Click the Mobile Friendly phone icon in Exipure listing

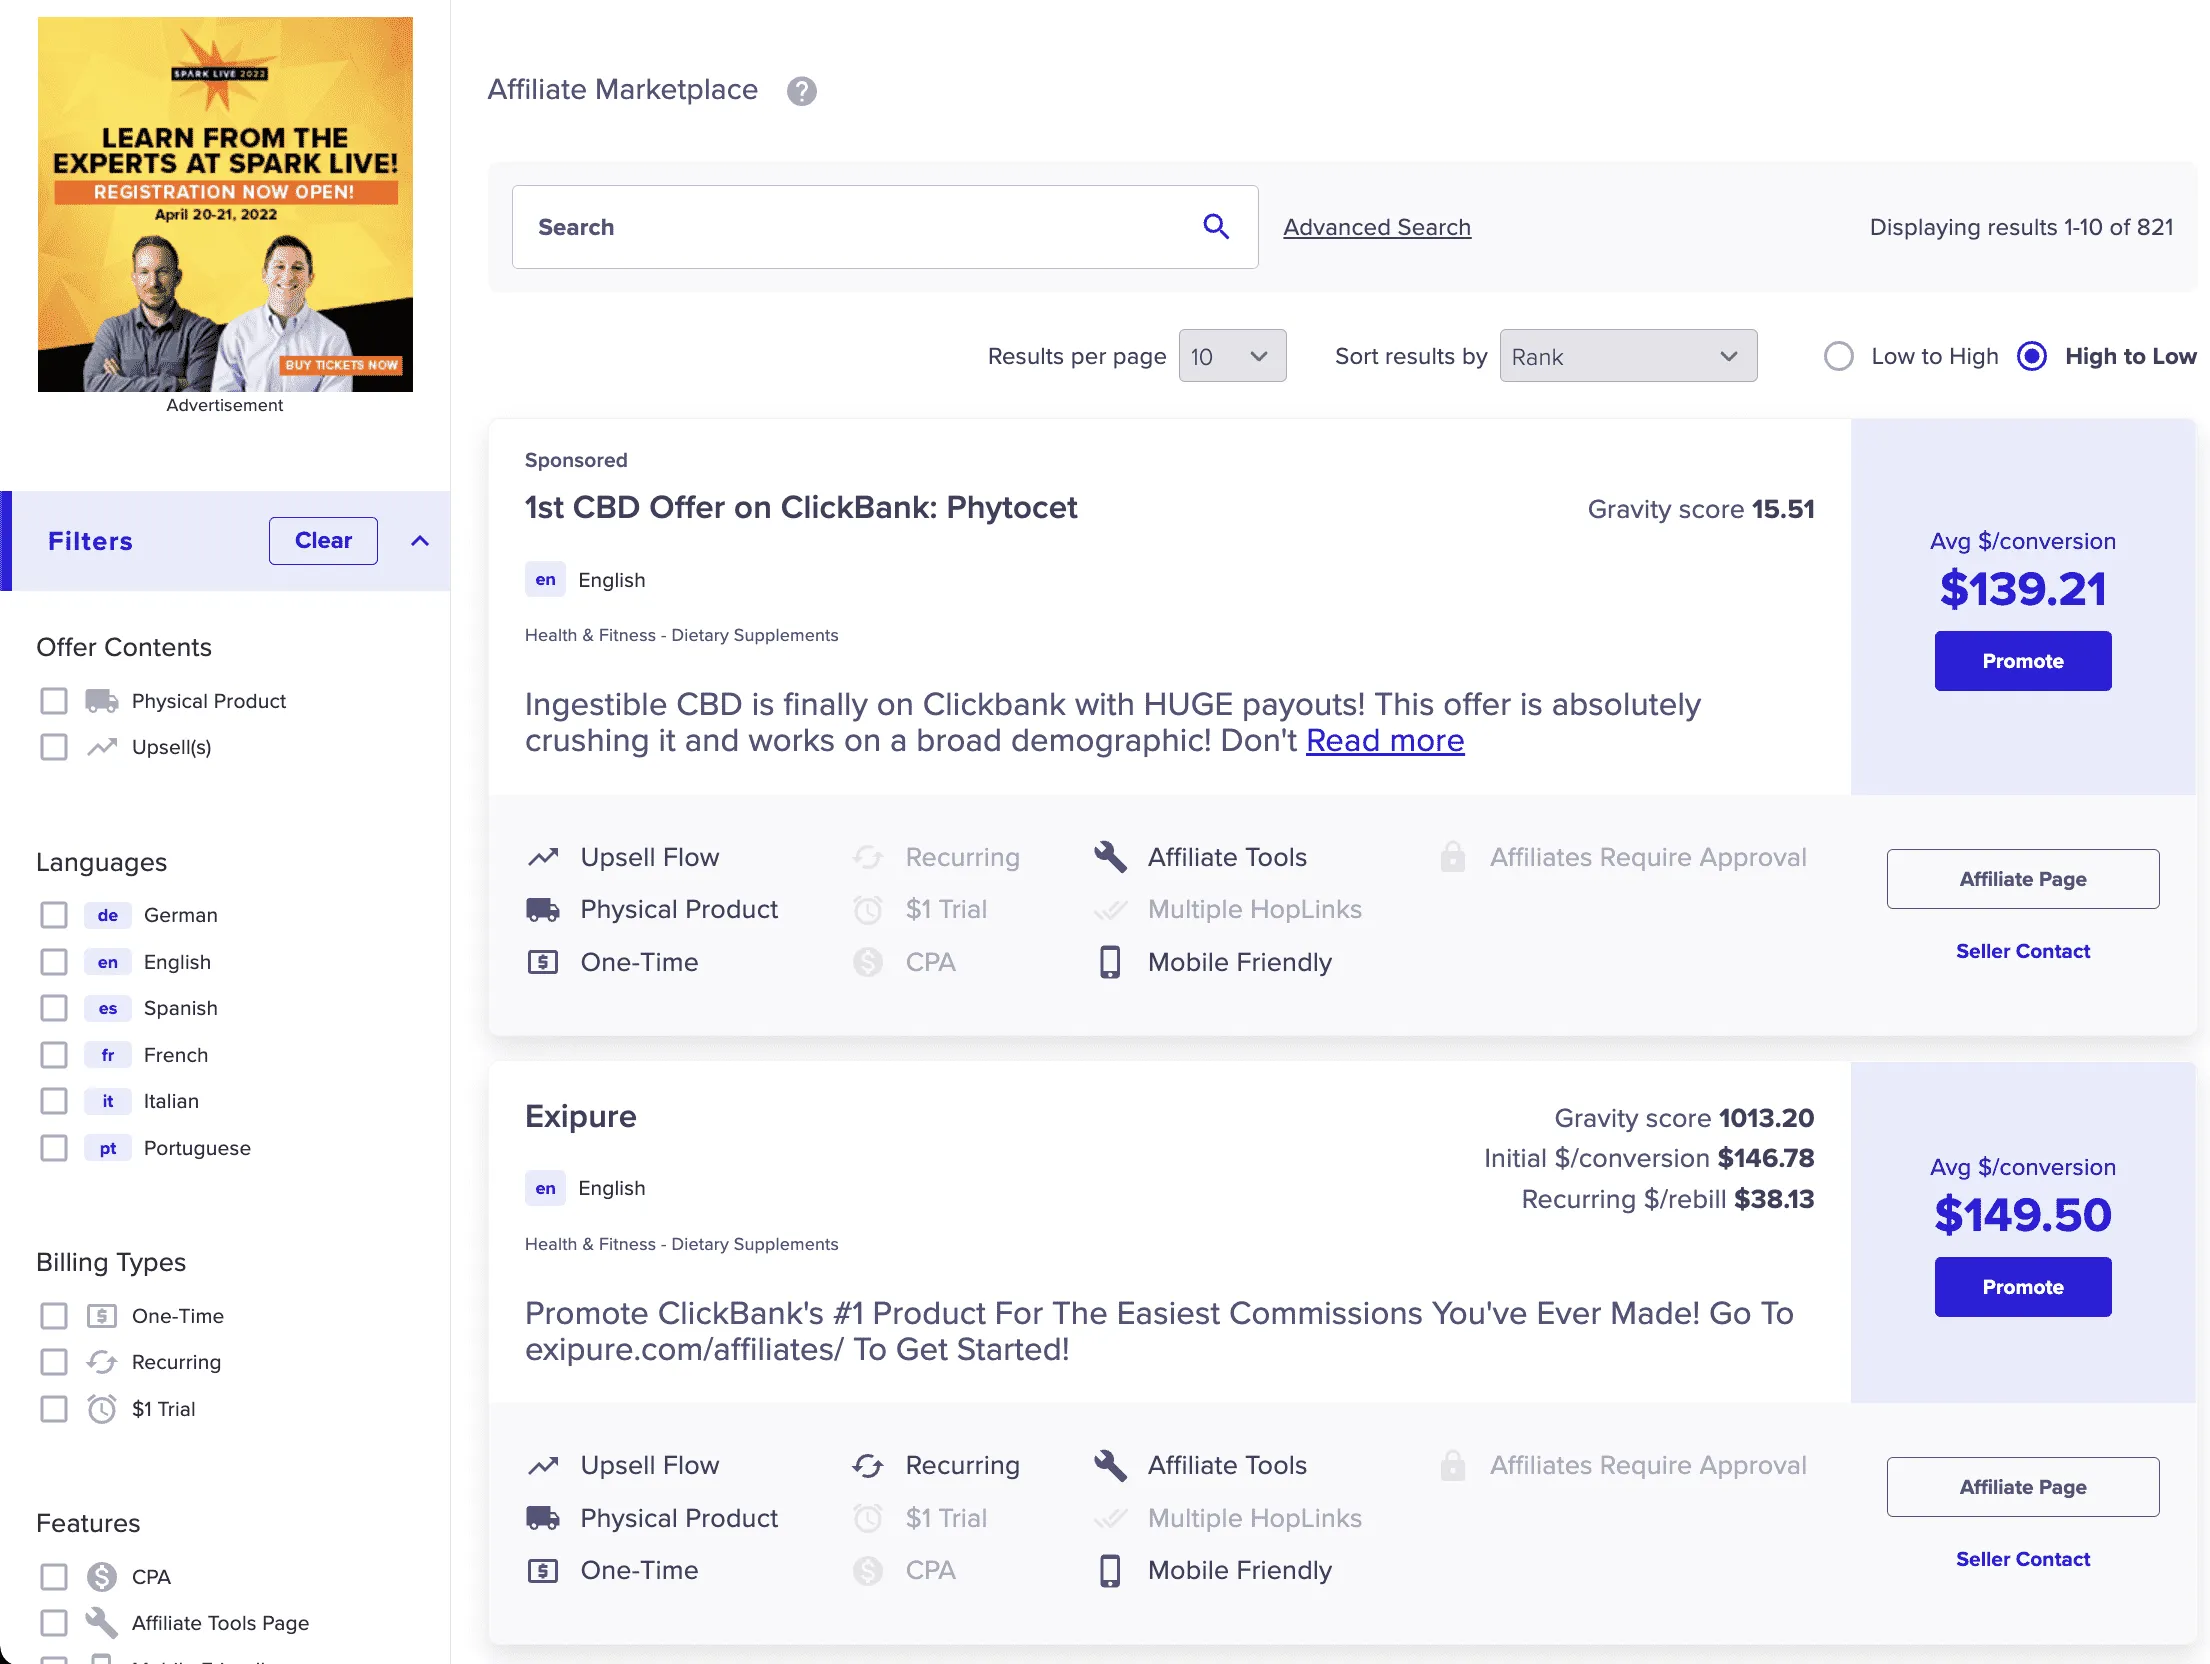[1110, 1570]
